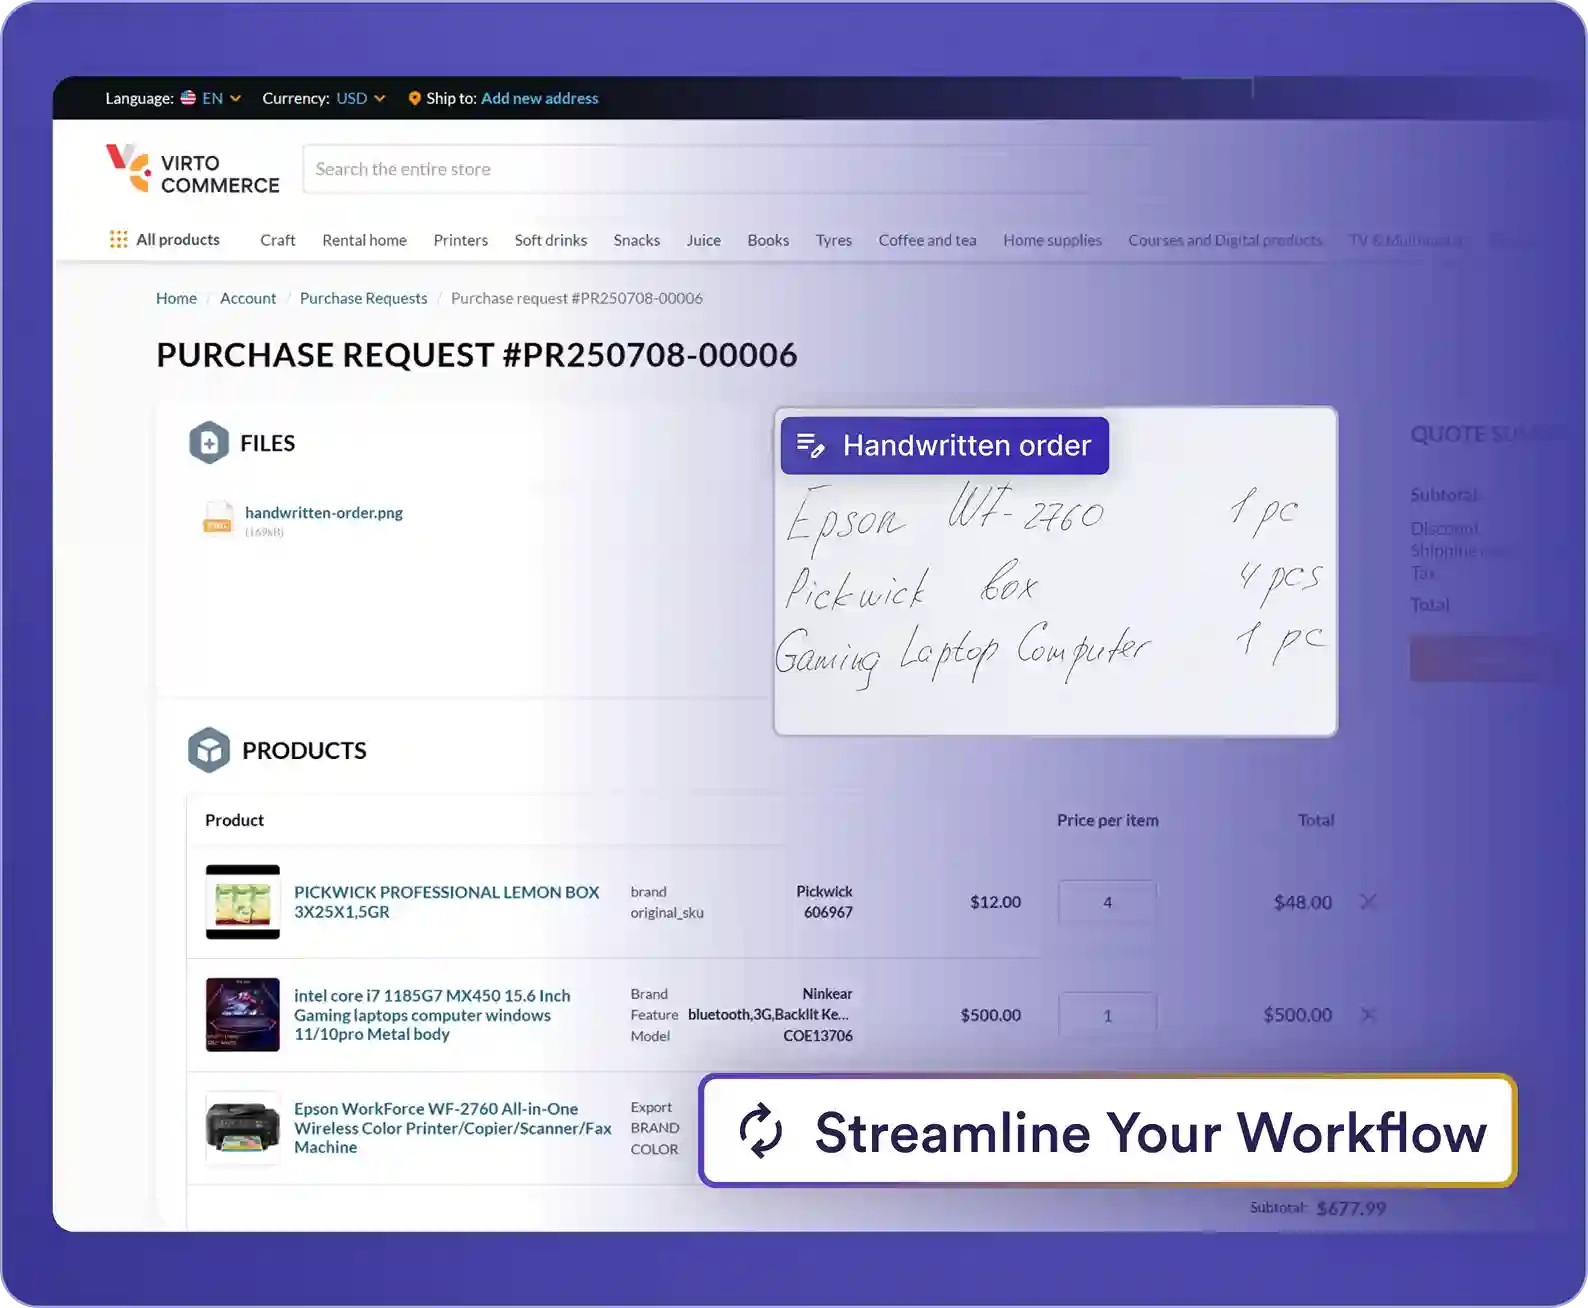Open the Home supplies category
The height and width of the screenshot is (1308, 1588).
coord(1053,240)
